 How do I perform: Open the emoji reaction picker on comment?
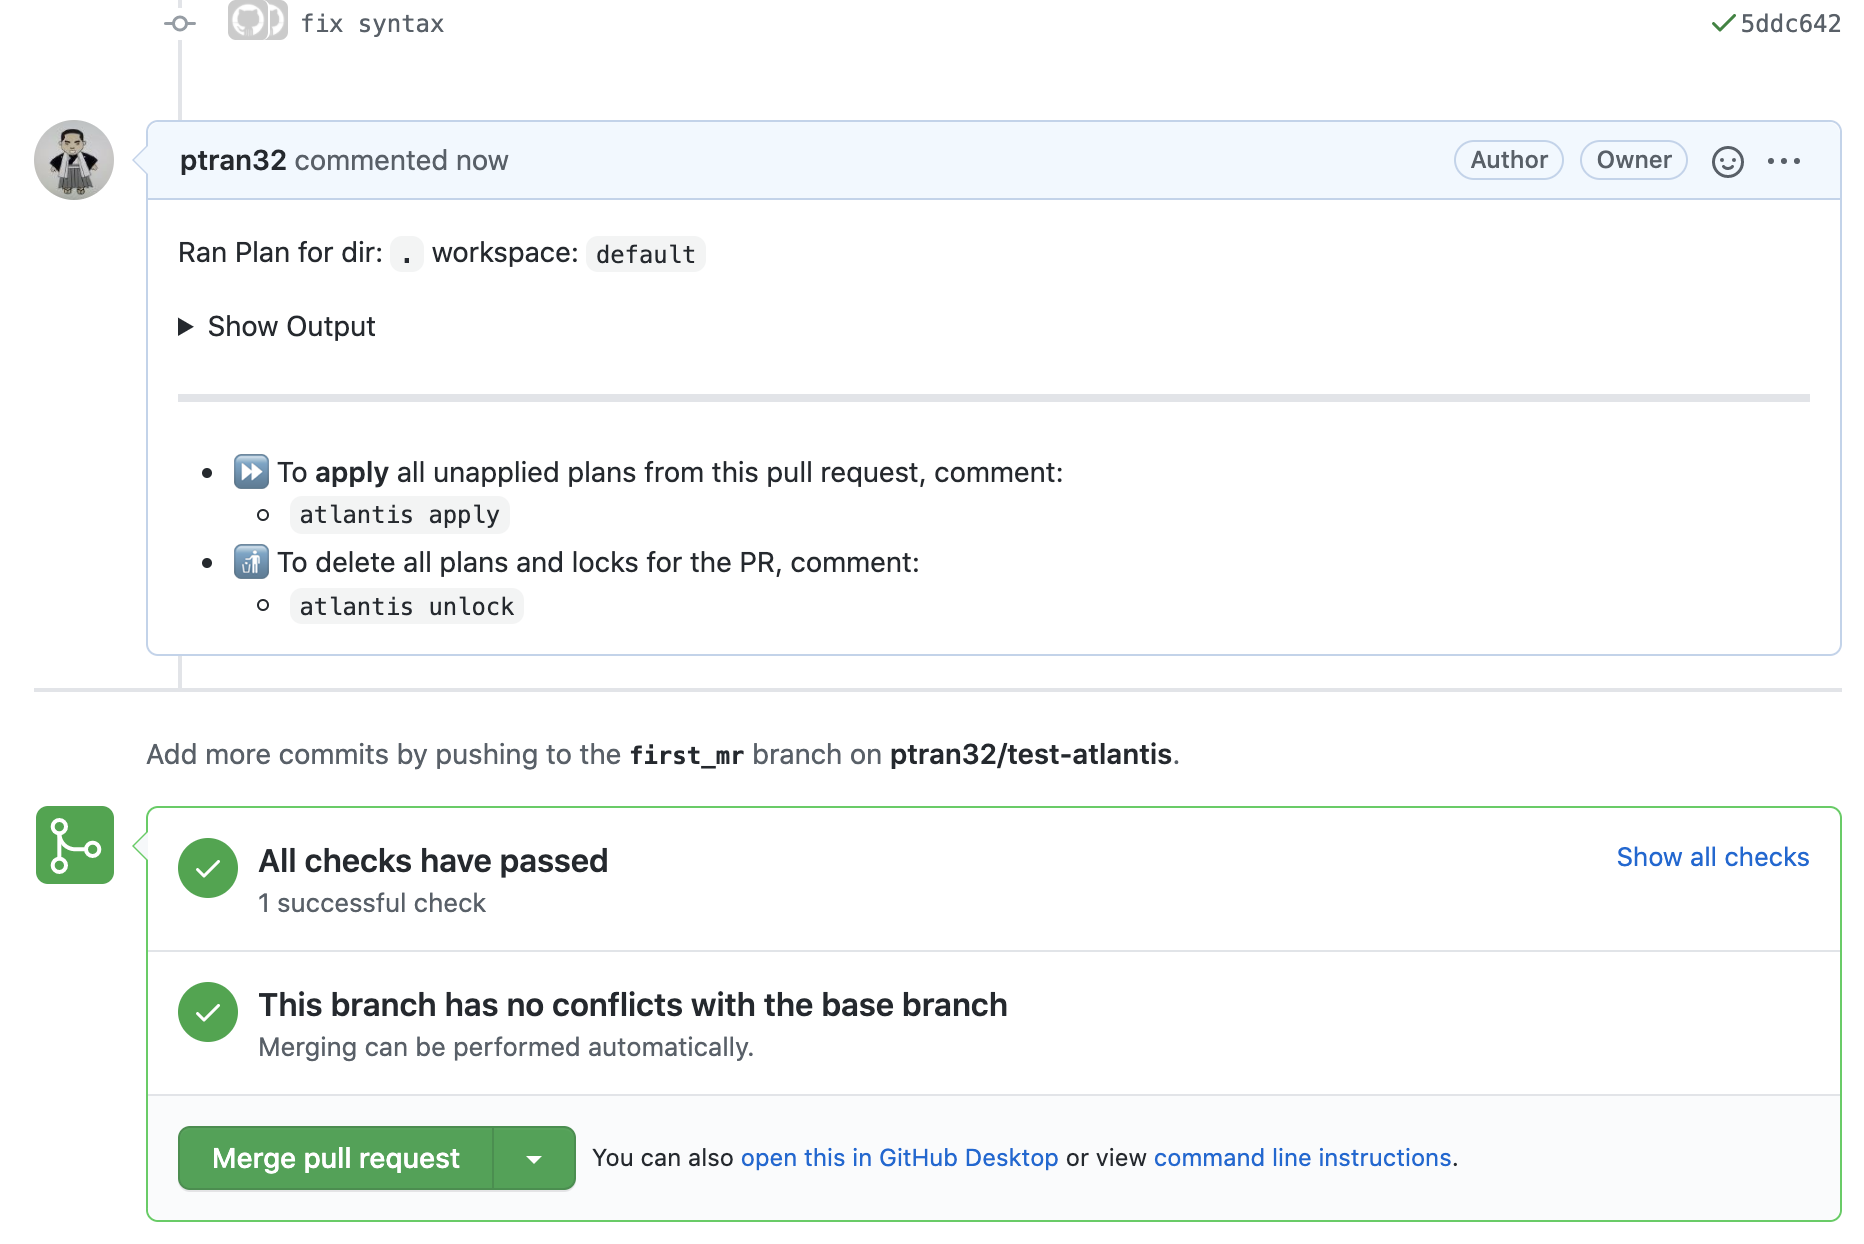click(1727, 161)
